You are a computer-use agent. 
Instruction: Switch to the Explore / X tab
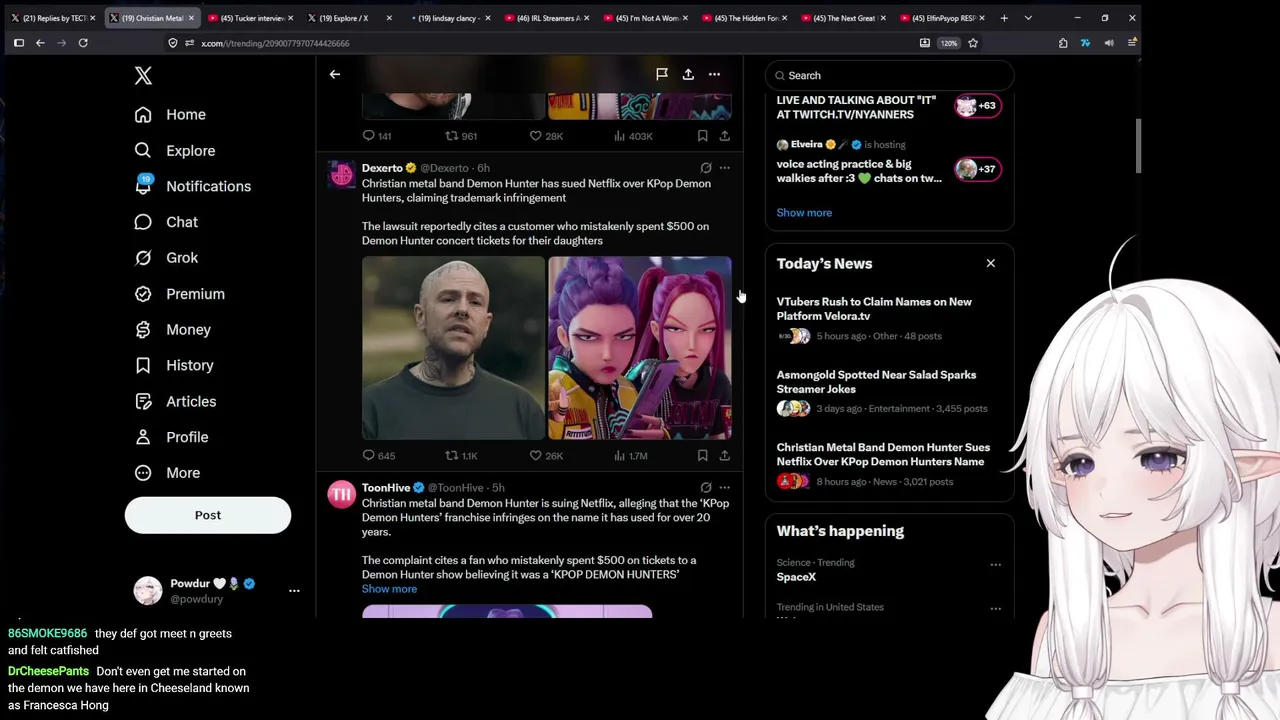(x=348, y=18)
